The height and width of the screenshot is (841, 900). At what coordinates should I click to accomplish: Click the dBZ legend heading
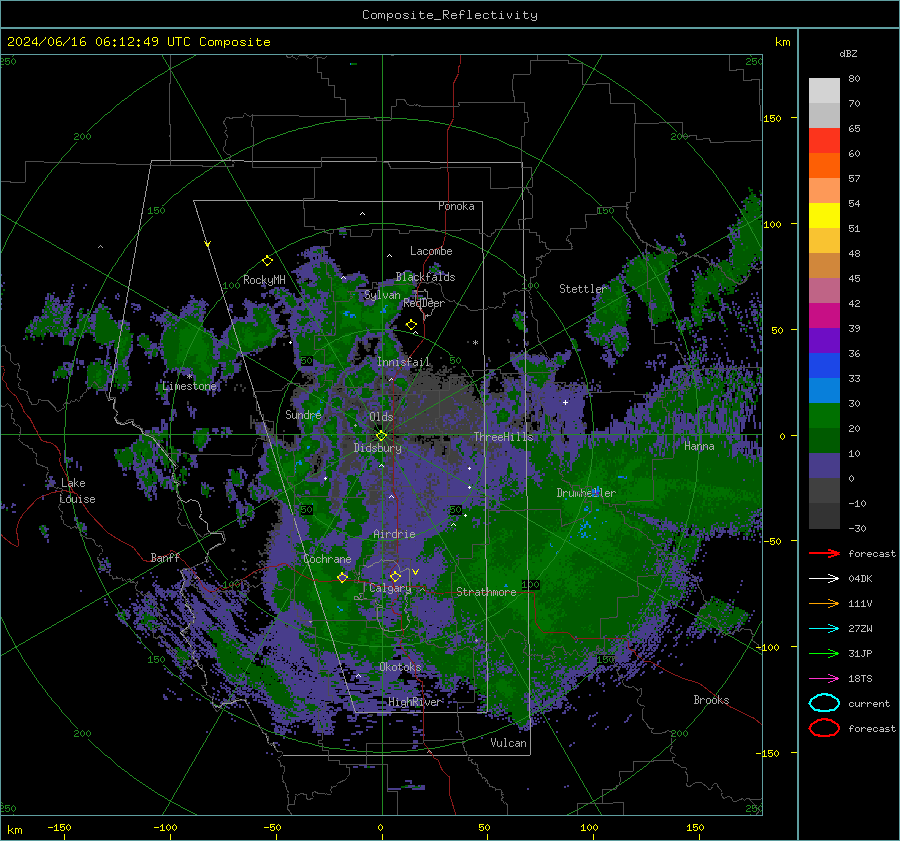pyautogui.click(x=848, y=53)
